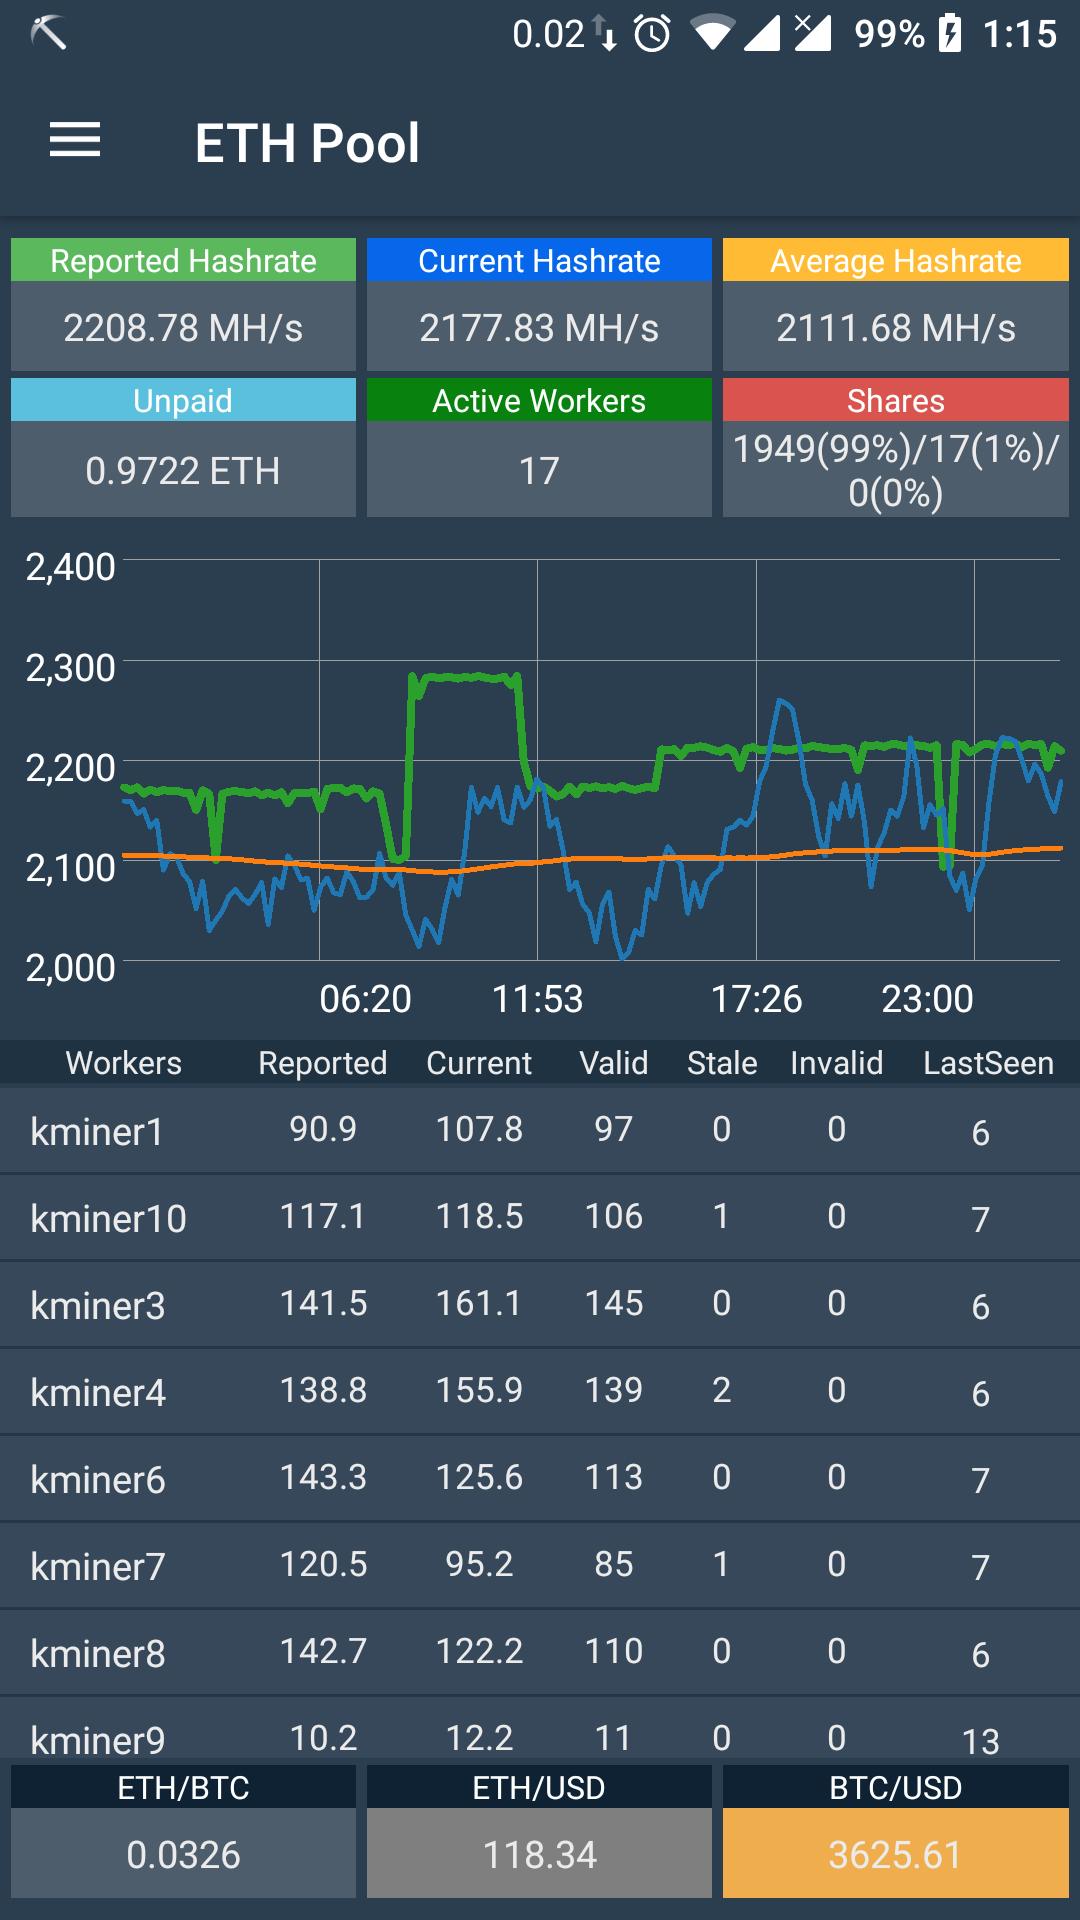Open the Active Workers card

click(539, 447)
